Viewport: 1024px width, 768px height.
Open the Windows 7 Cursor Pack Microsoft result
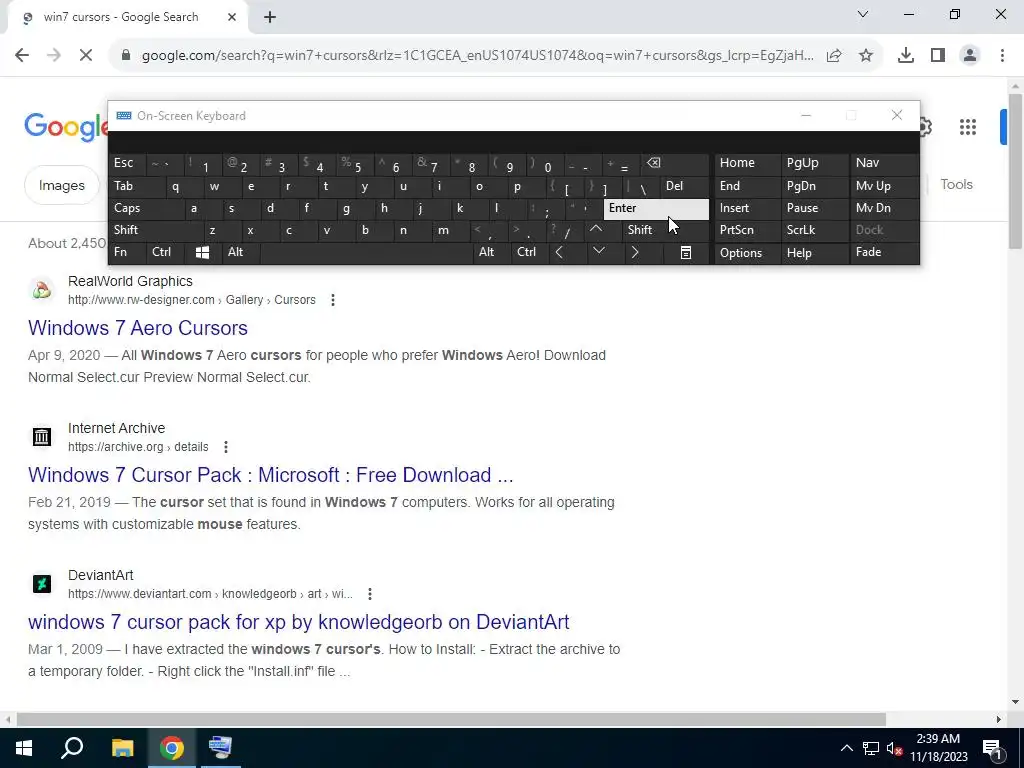coord(270,475)
